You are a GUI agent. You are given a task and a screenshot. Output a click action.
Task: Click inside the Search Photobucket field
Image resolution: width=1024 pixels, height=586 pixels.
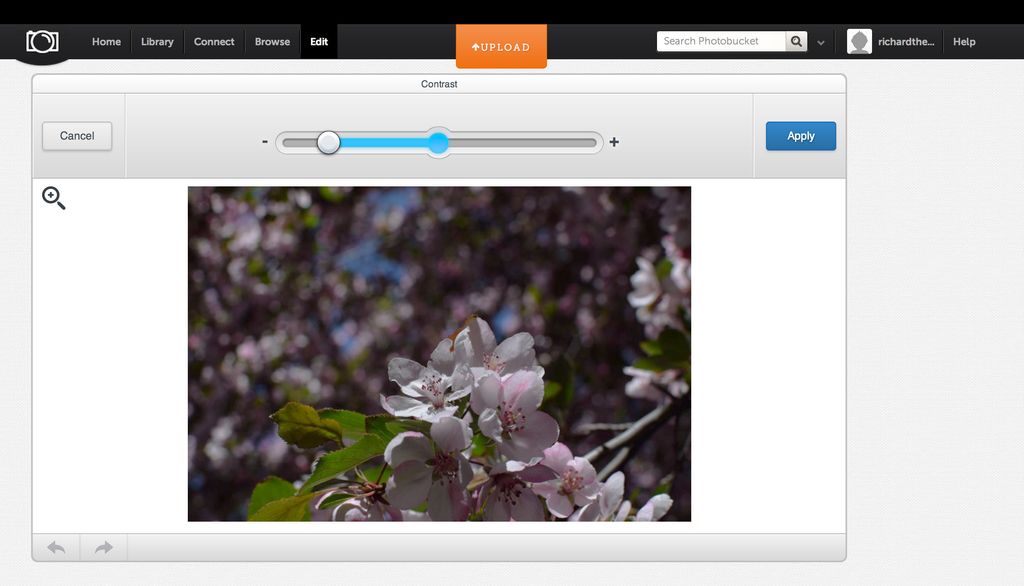(x=720, y=41)
